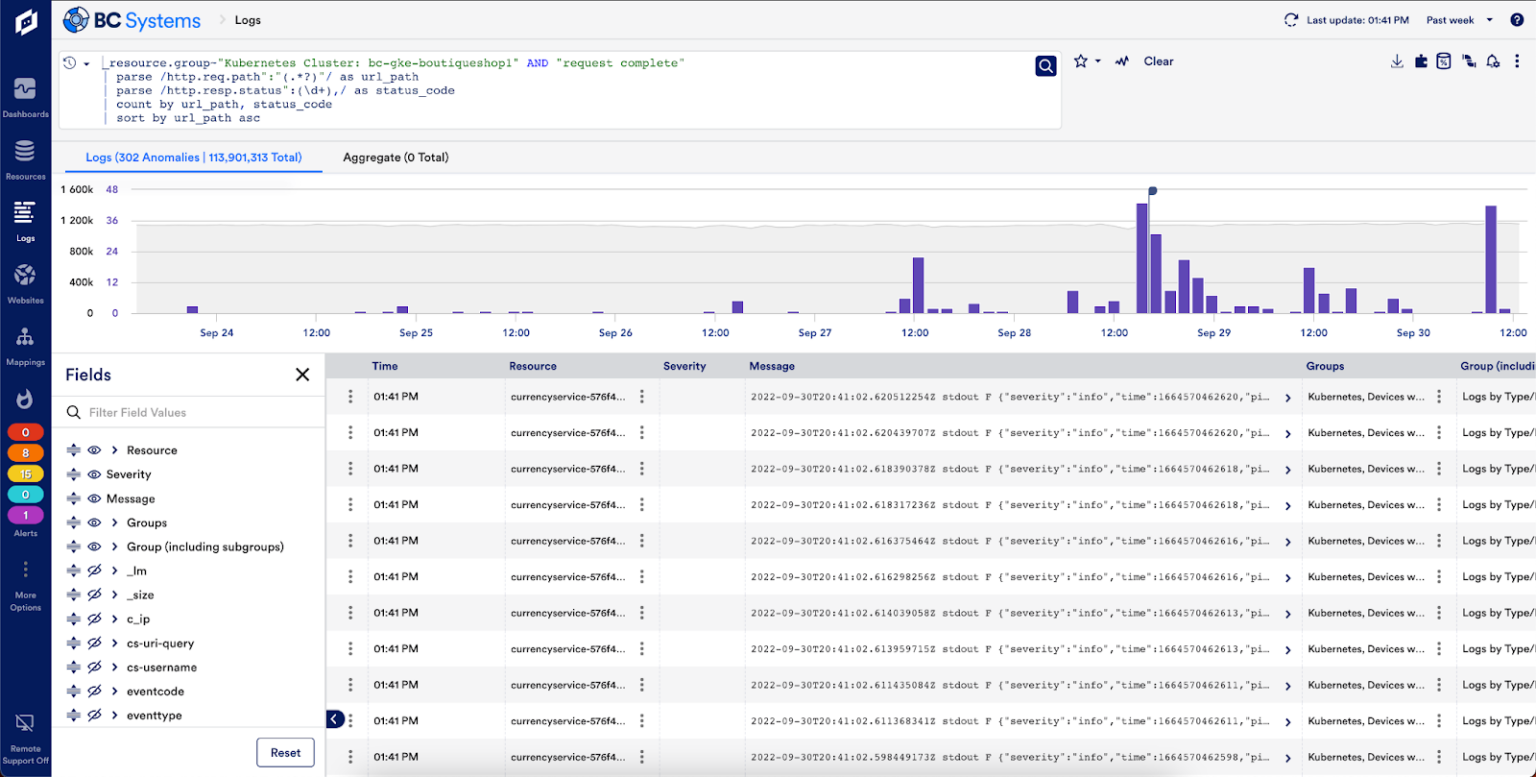Image resolution: width=1536 pixels, height=777 pixels.
Task: Open alert notification settings via the bell icon
Action: coord(1492,61)
